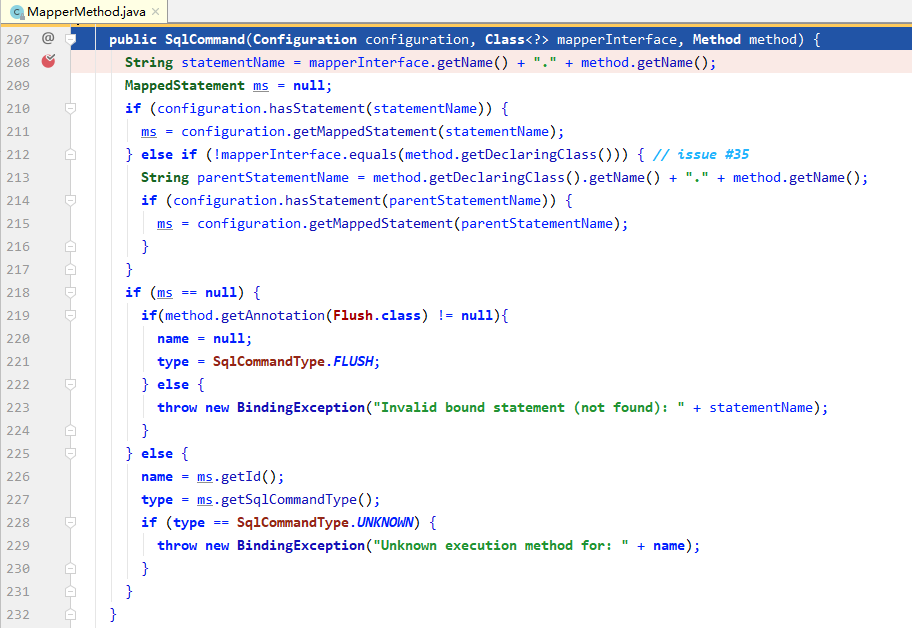This screenshot has height=628, width=912.
Task: Click 'hasStatement' call on line 210
Action: click(x=316, y=108)
